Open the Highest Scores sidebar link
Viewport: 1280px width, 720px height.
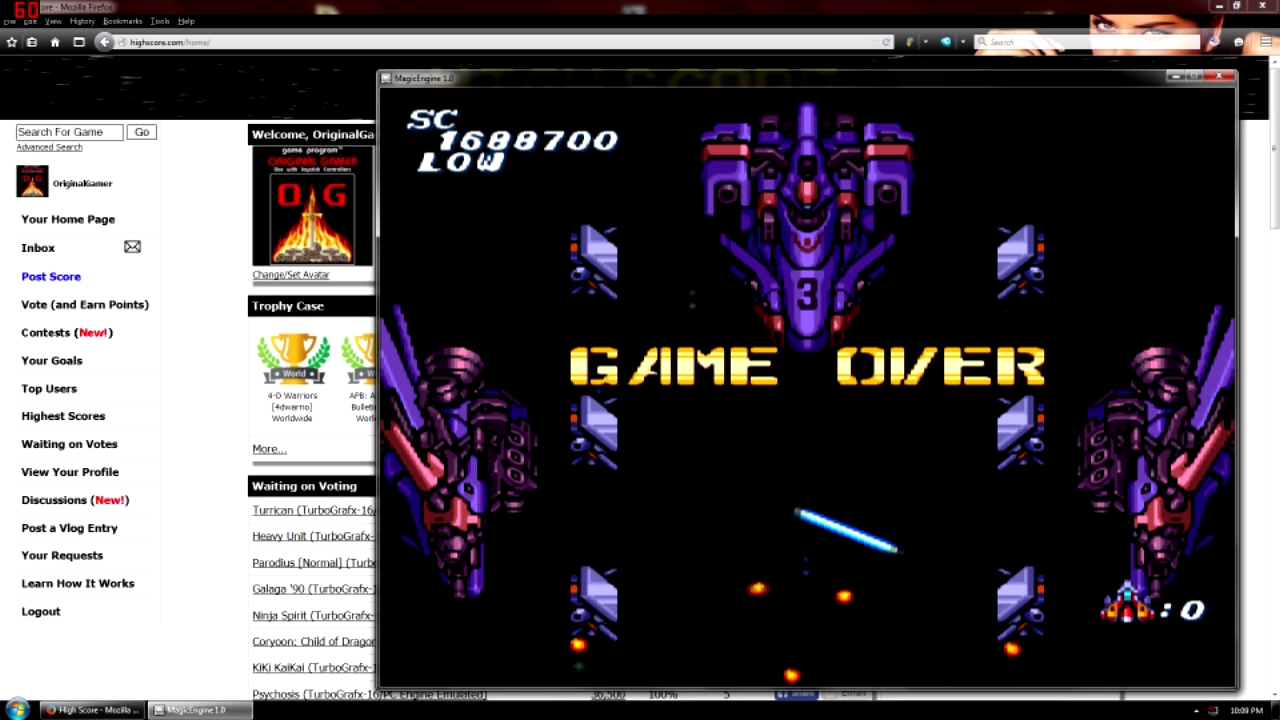[x=63, y=416]
